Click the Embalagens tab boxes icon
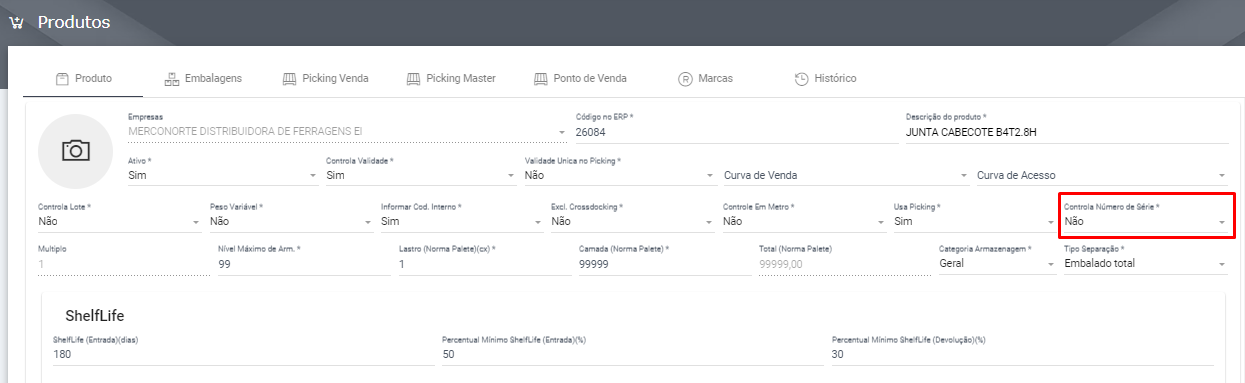The height and width of the screenshot is (383, 1245). coord(171,78)
